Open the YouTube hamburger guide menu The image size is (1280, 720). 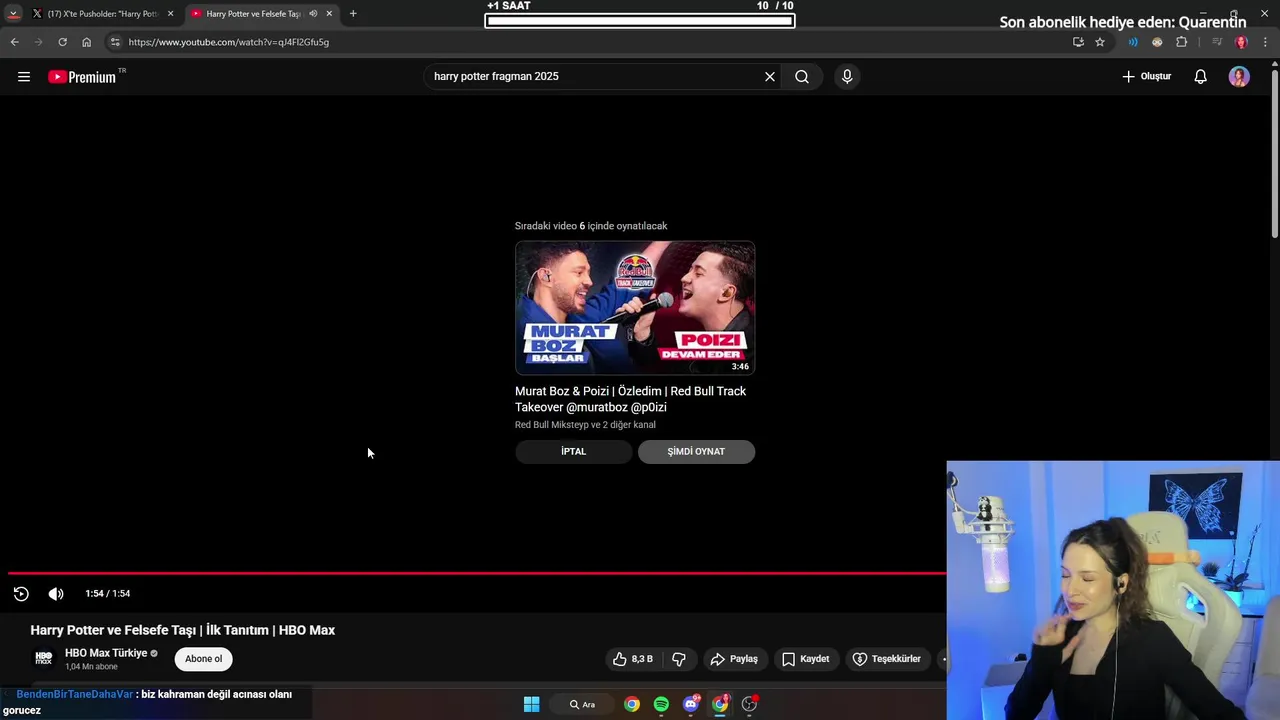click(x=24, y=76)
